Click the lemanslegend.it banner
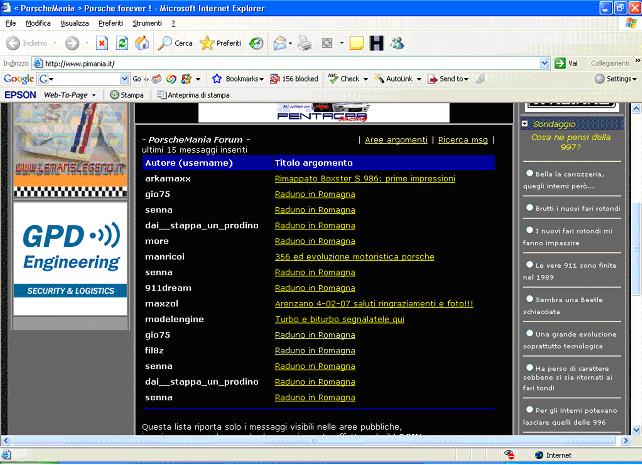This screenshot has width=642, height=465. (x=70, y=150)
